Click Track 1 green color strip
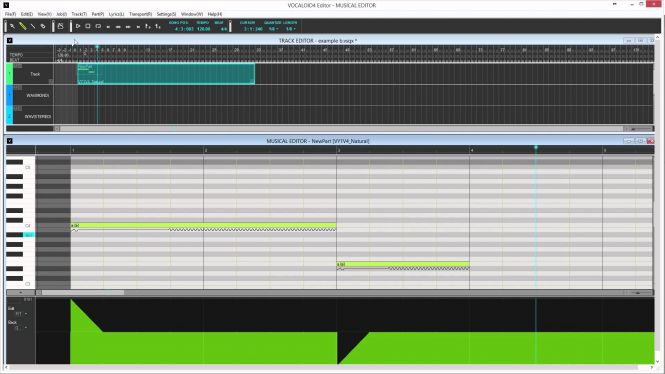The height and width of the screenshot is (374, 665). [9, 74]
